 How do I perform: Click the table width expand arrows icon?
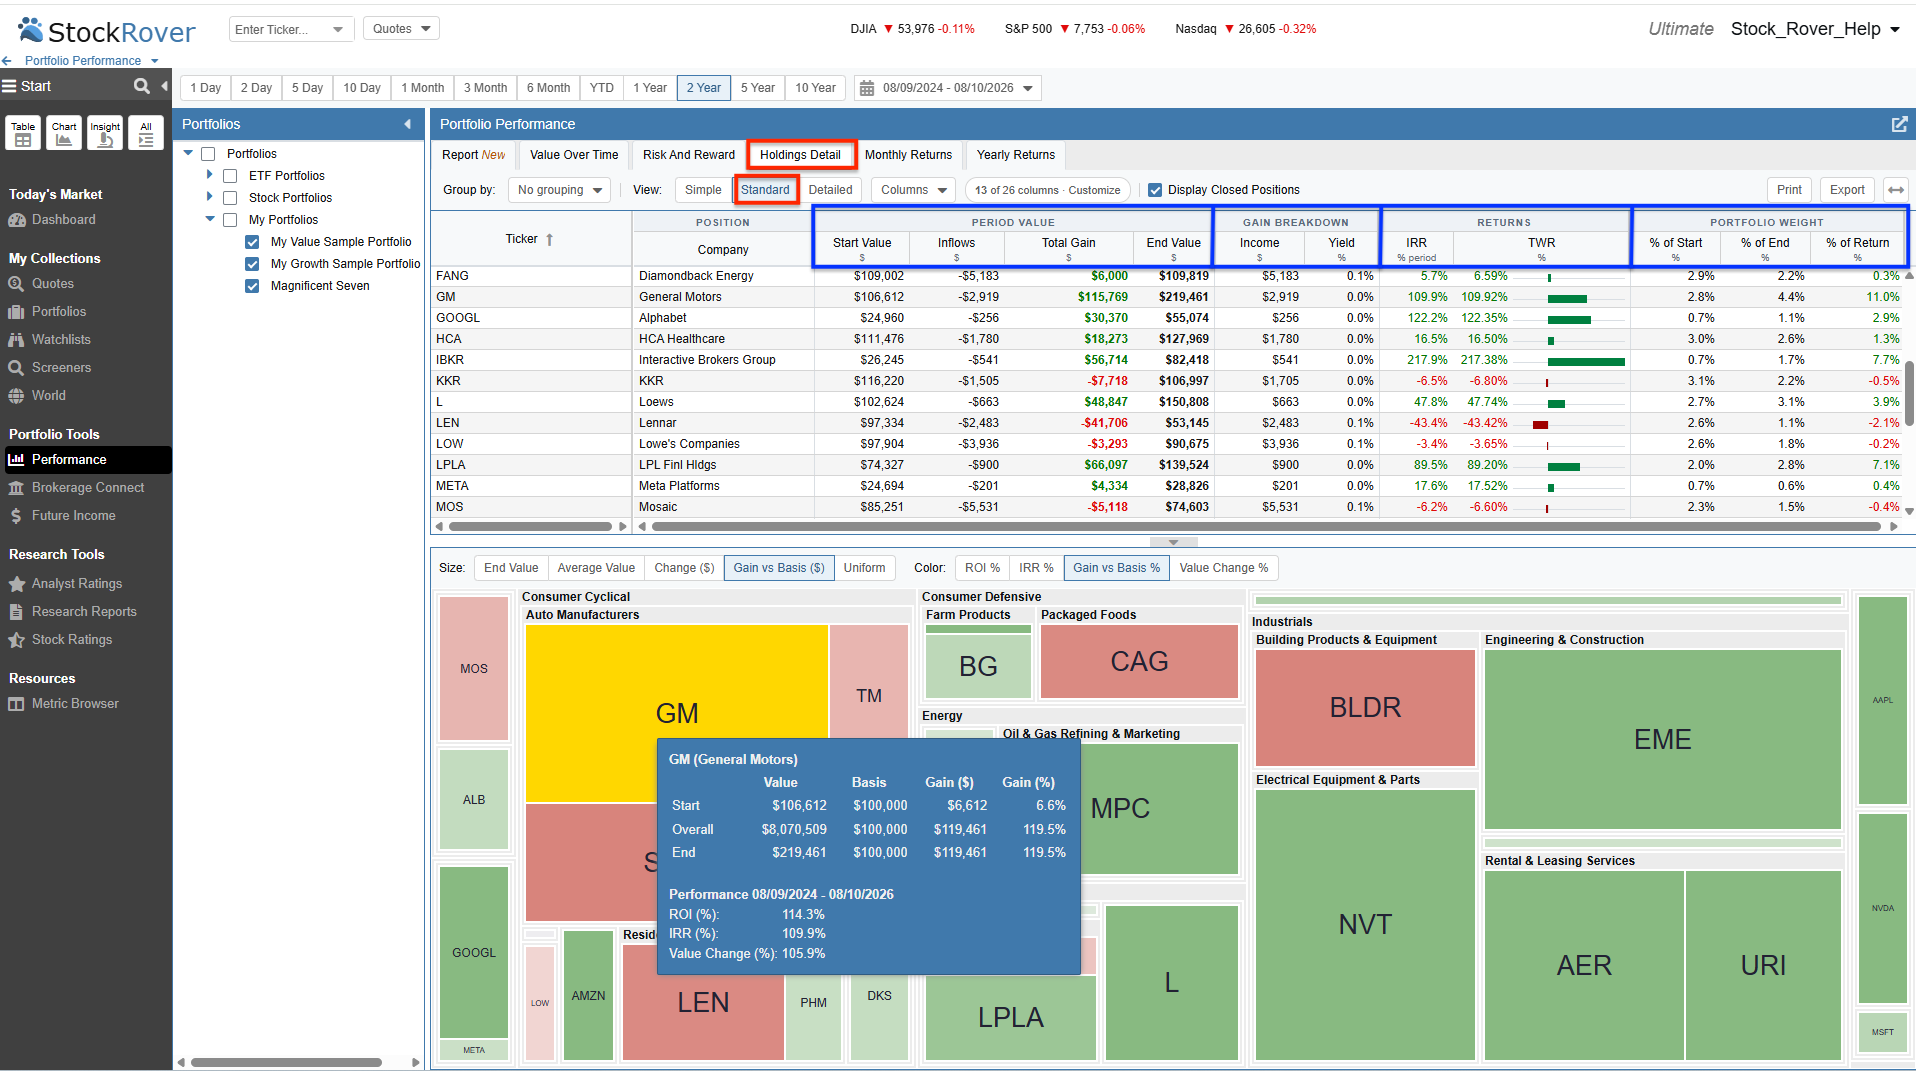coord(1895,190)
